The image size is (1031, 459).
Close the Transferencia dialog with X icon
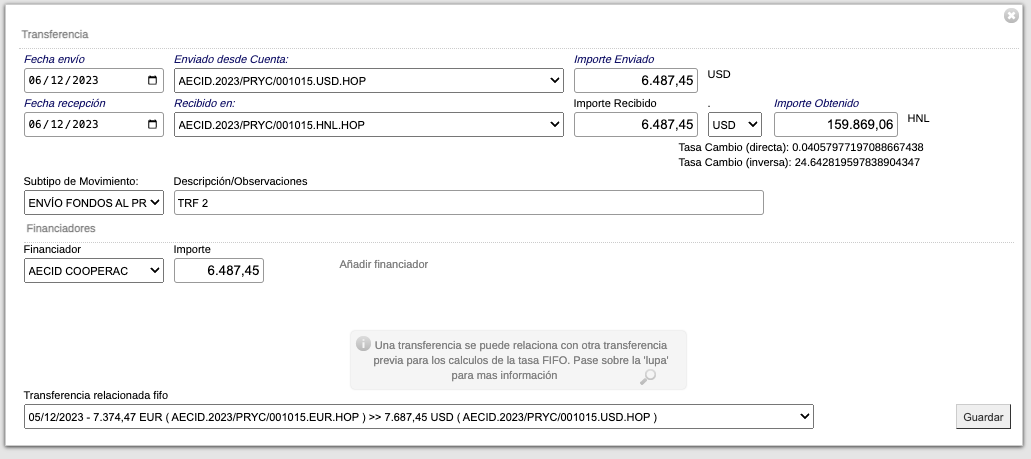point(1011,15)
